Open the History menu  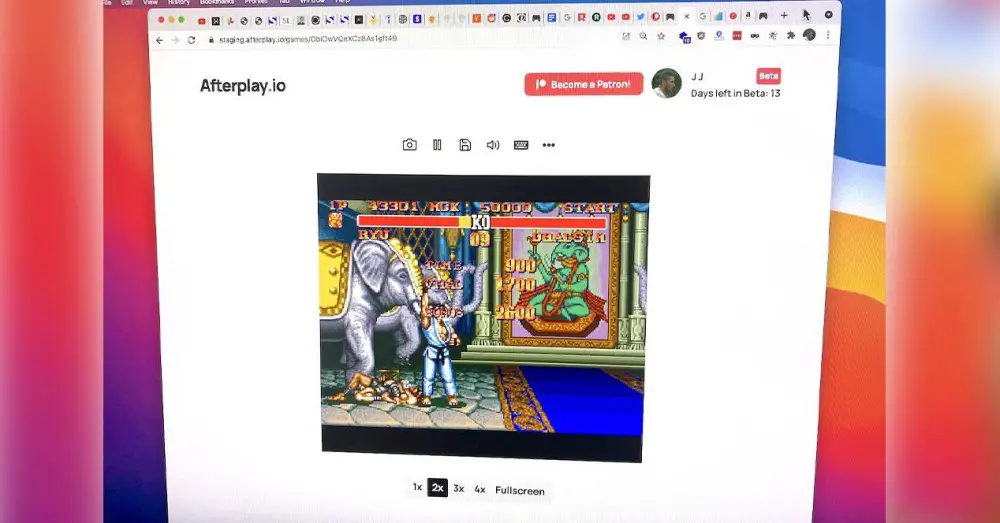pyautogui.click(x=179, y=3)
